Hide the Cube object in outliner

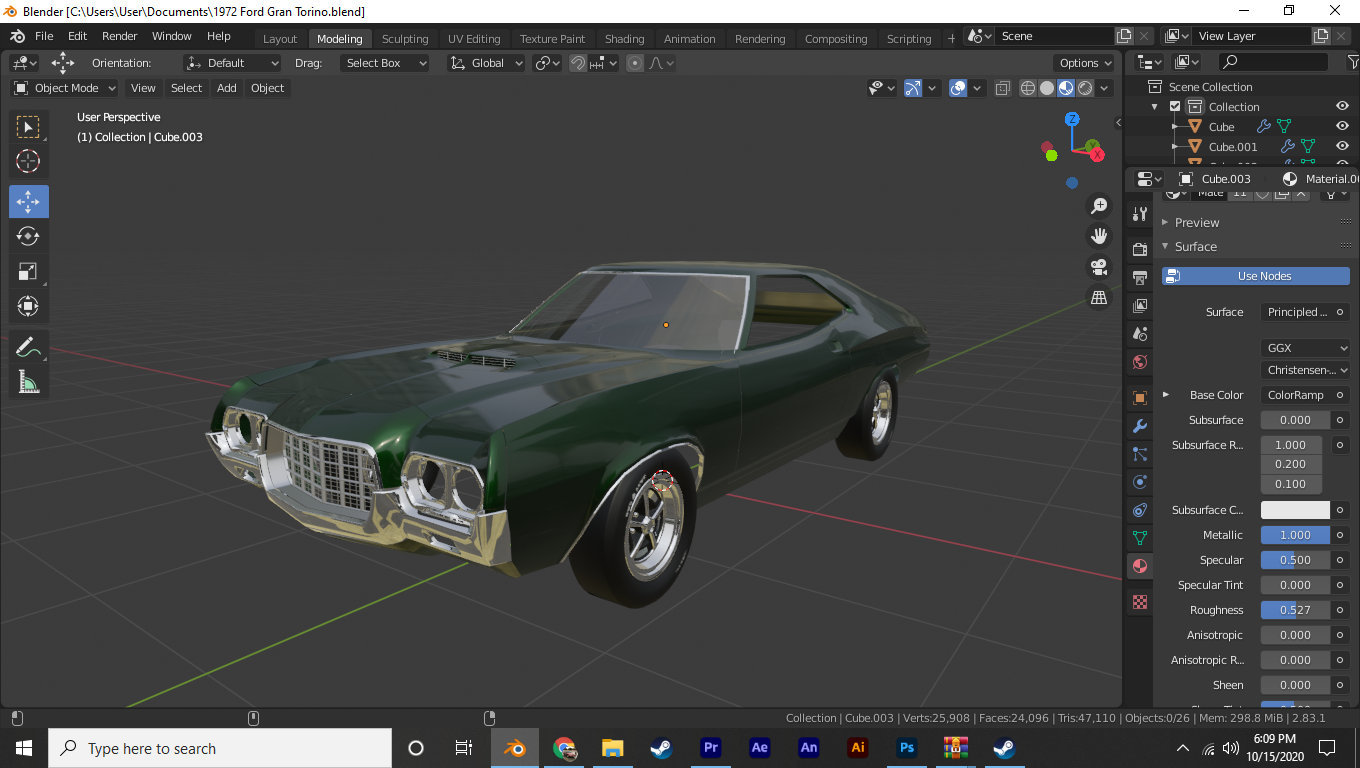point(1342,127)
